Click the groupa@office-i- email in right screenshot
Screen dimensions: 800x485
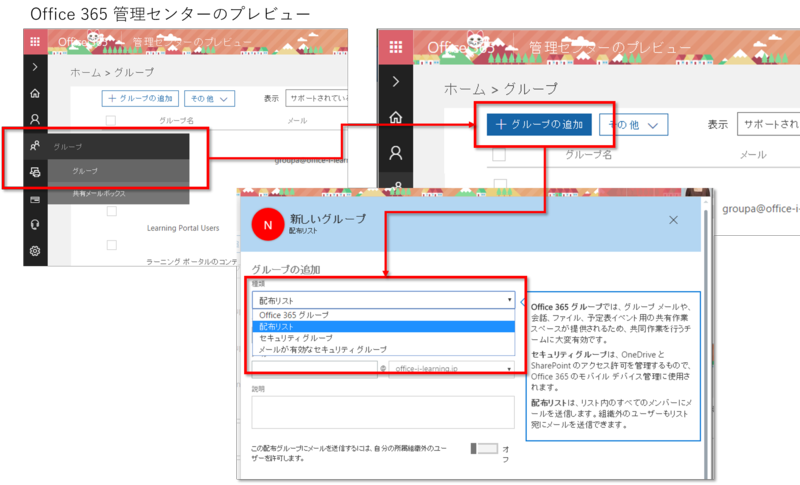click(761, 209)
